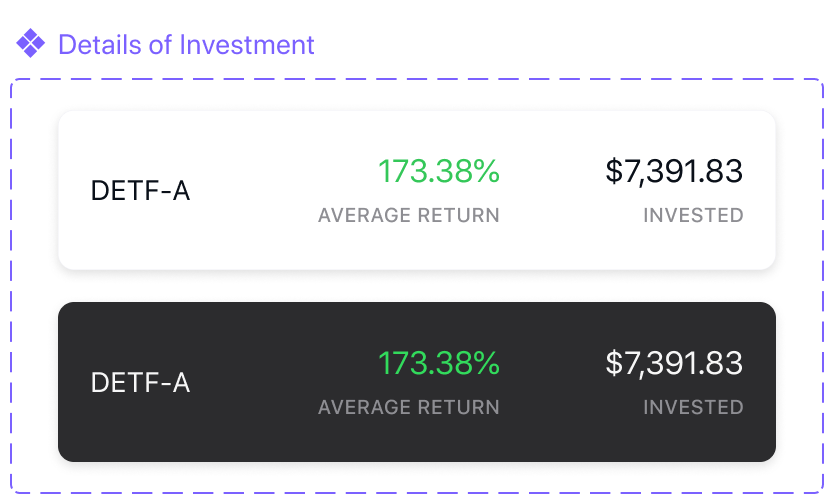Click INVESTED label in light card
The height and width of the screenshot is (504, 834).
tap(694, 215)
